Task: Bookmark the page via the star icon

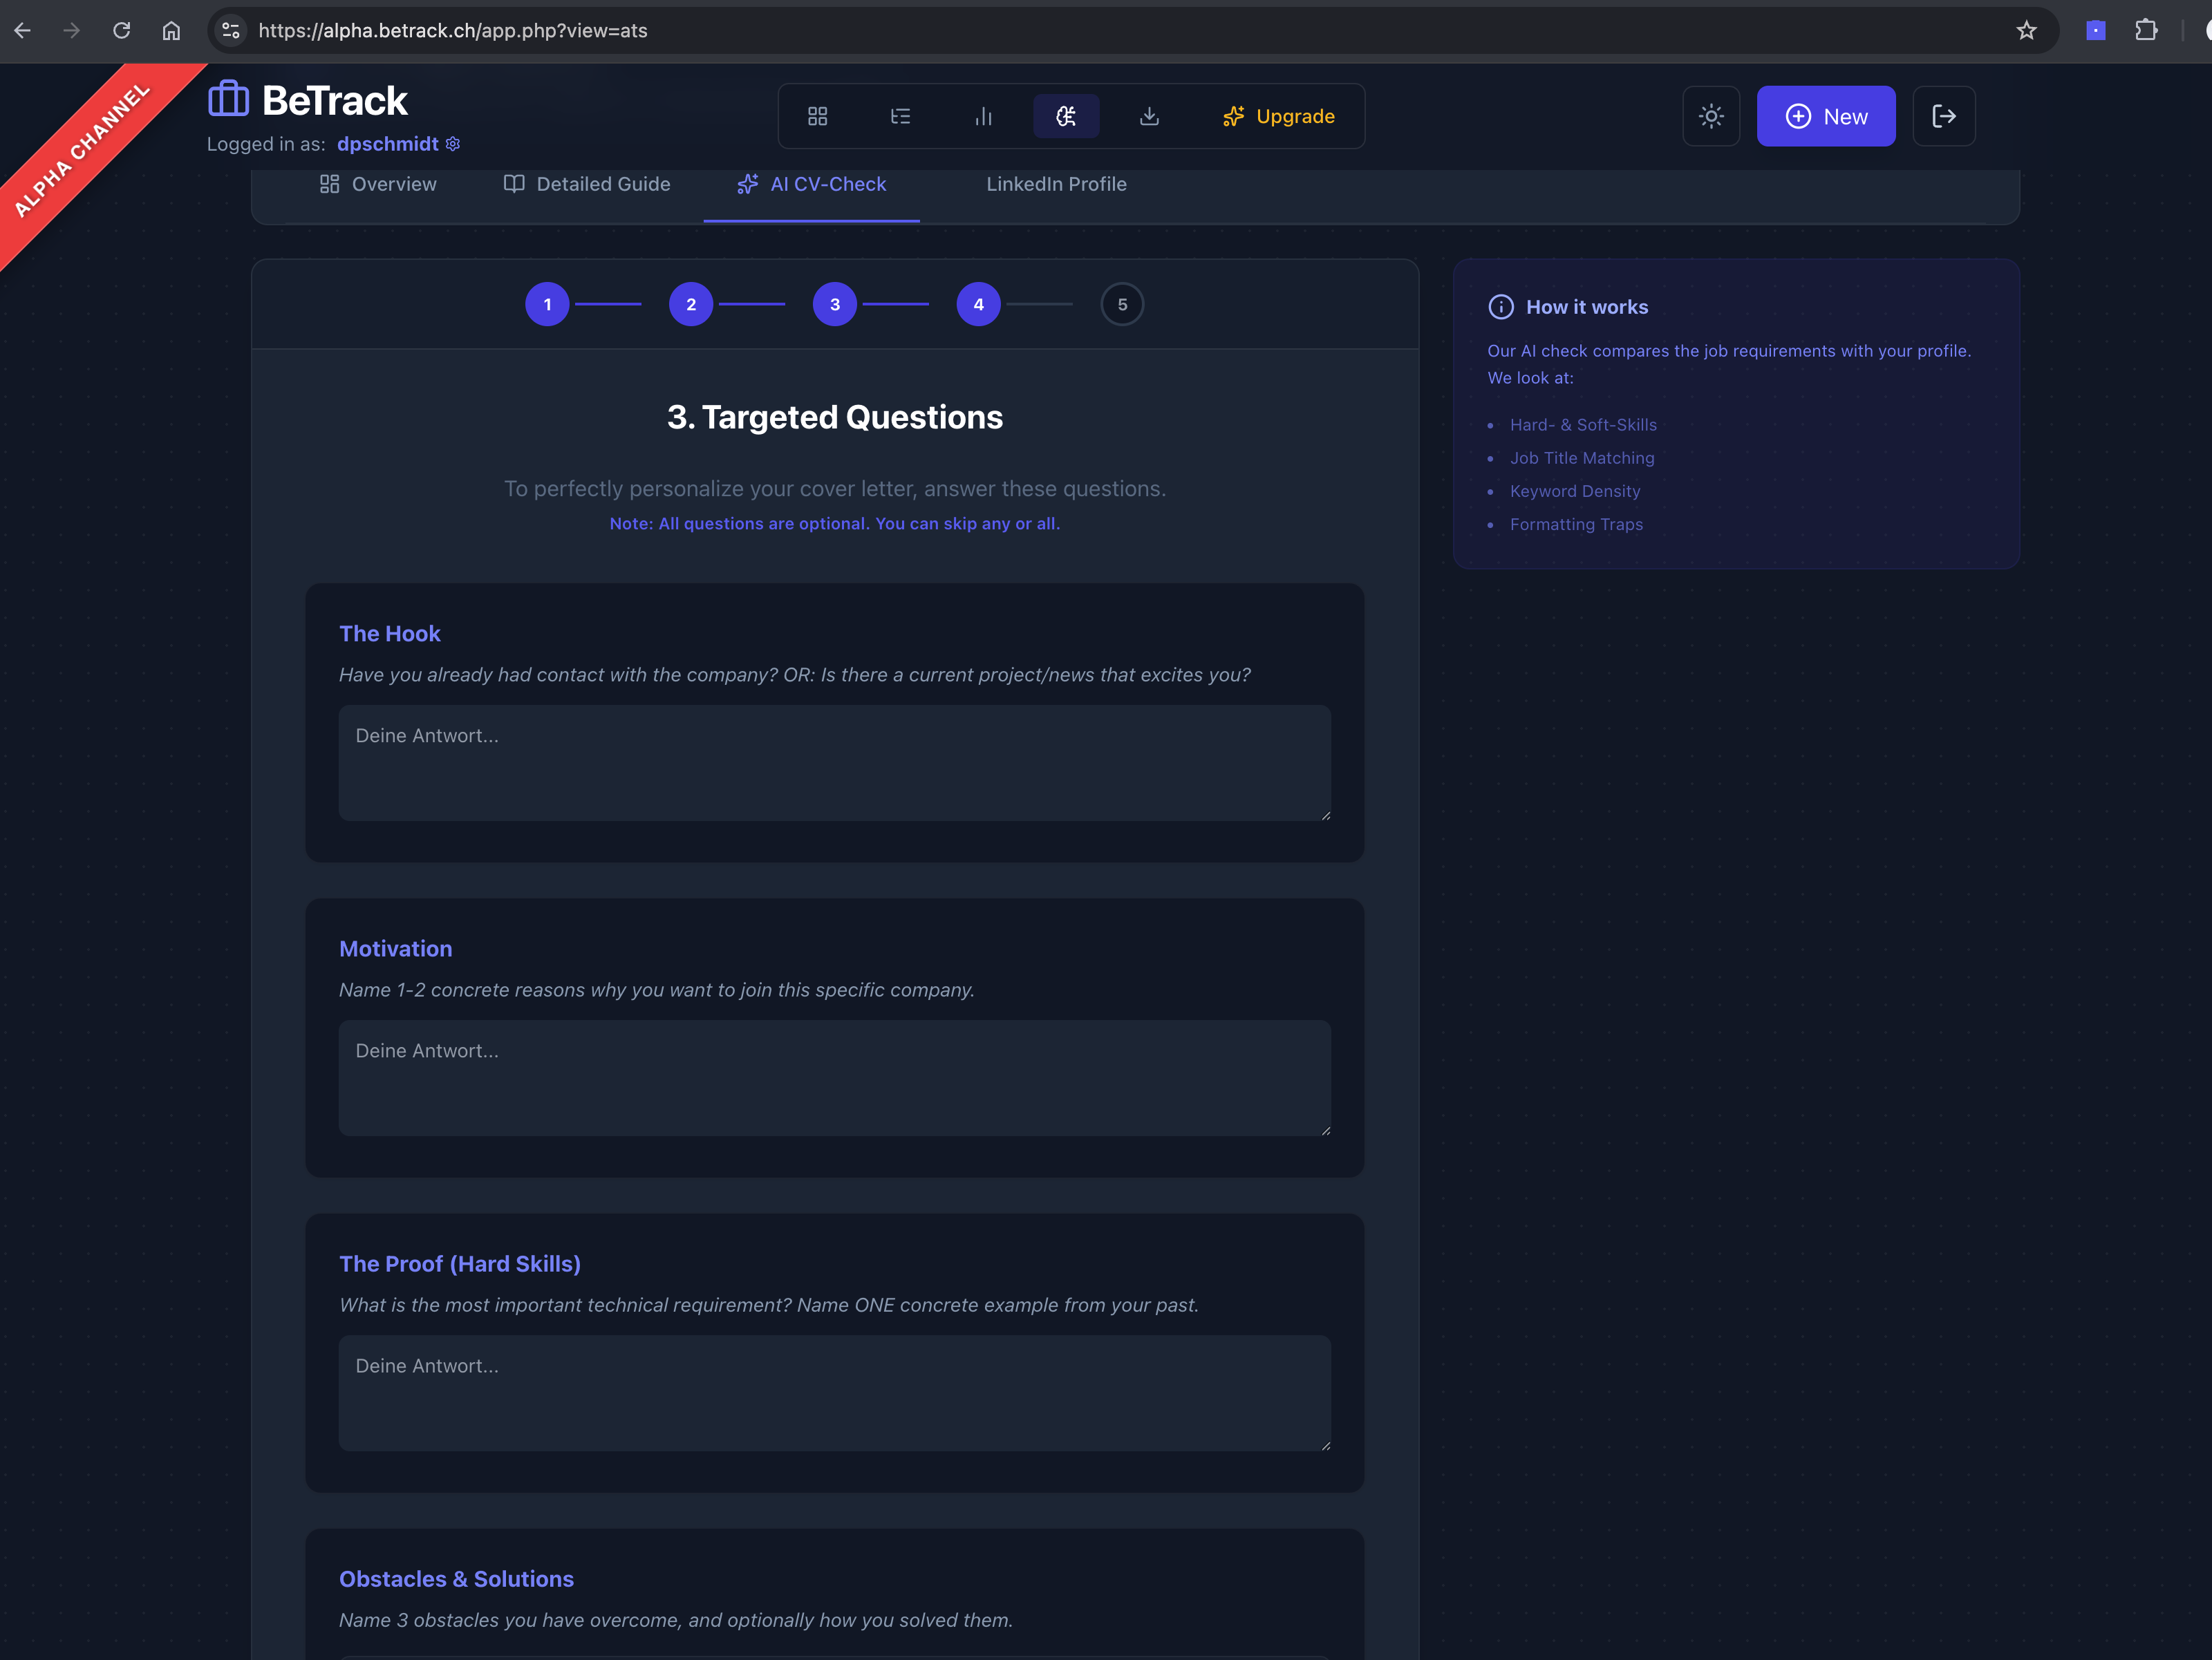Action: pyautogui.click(x=2026, y=31)
